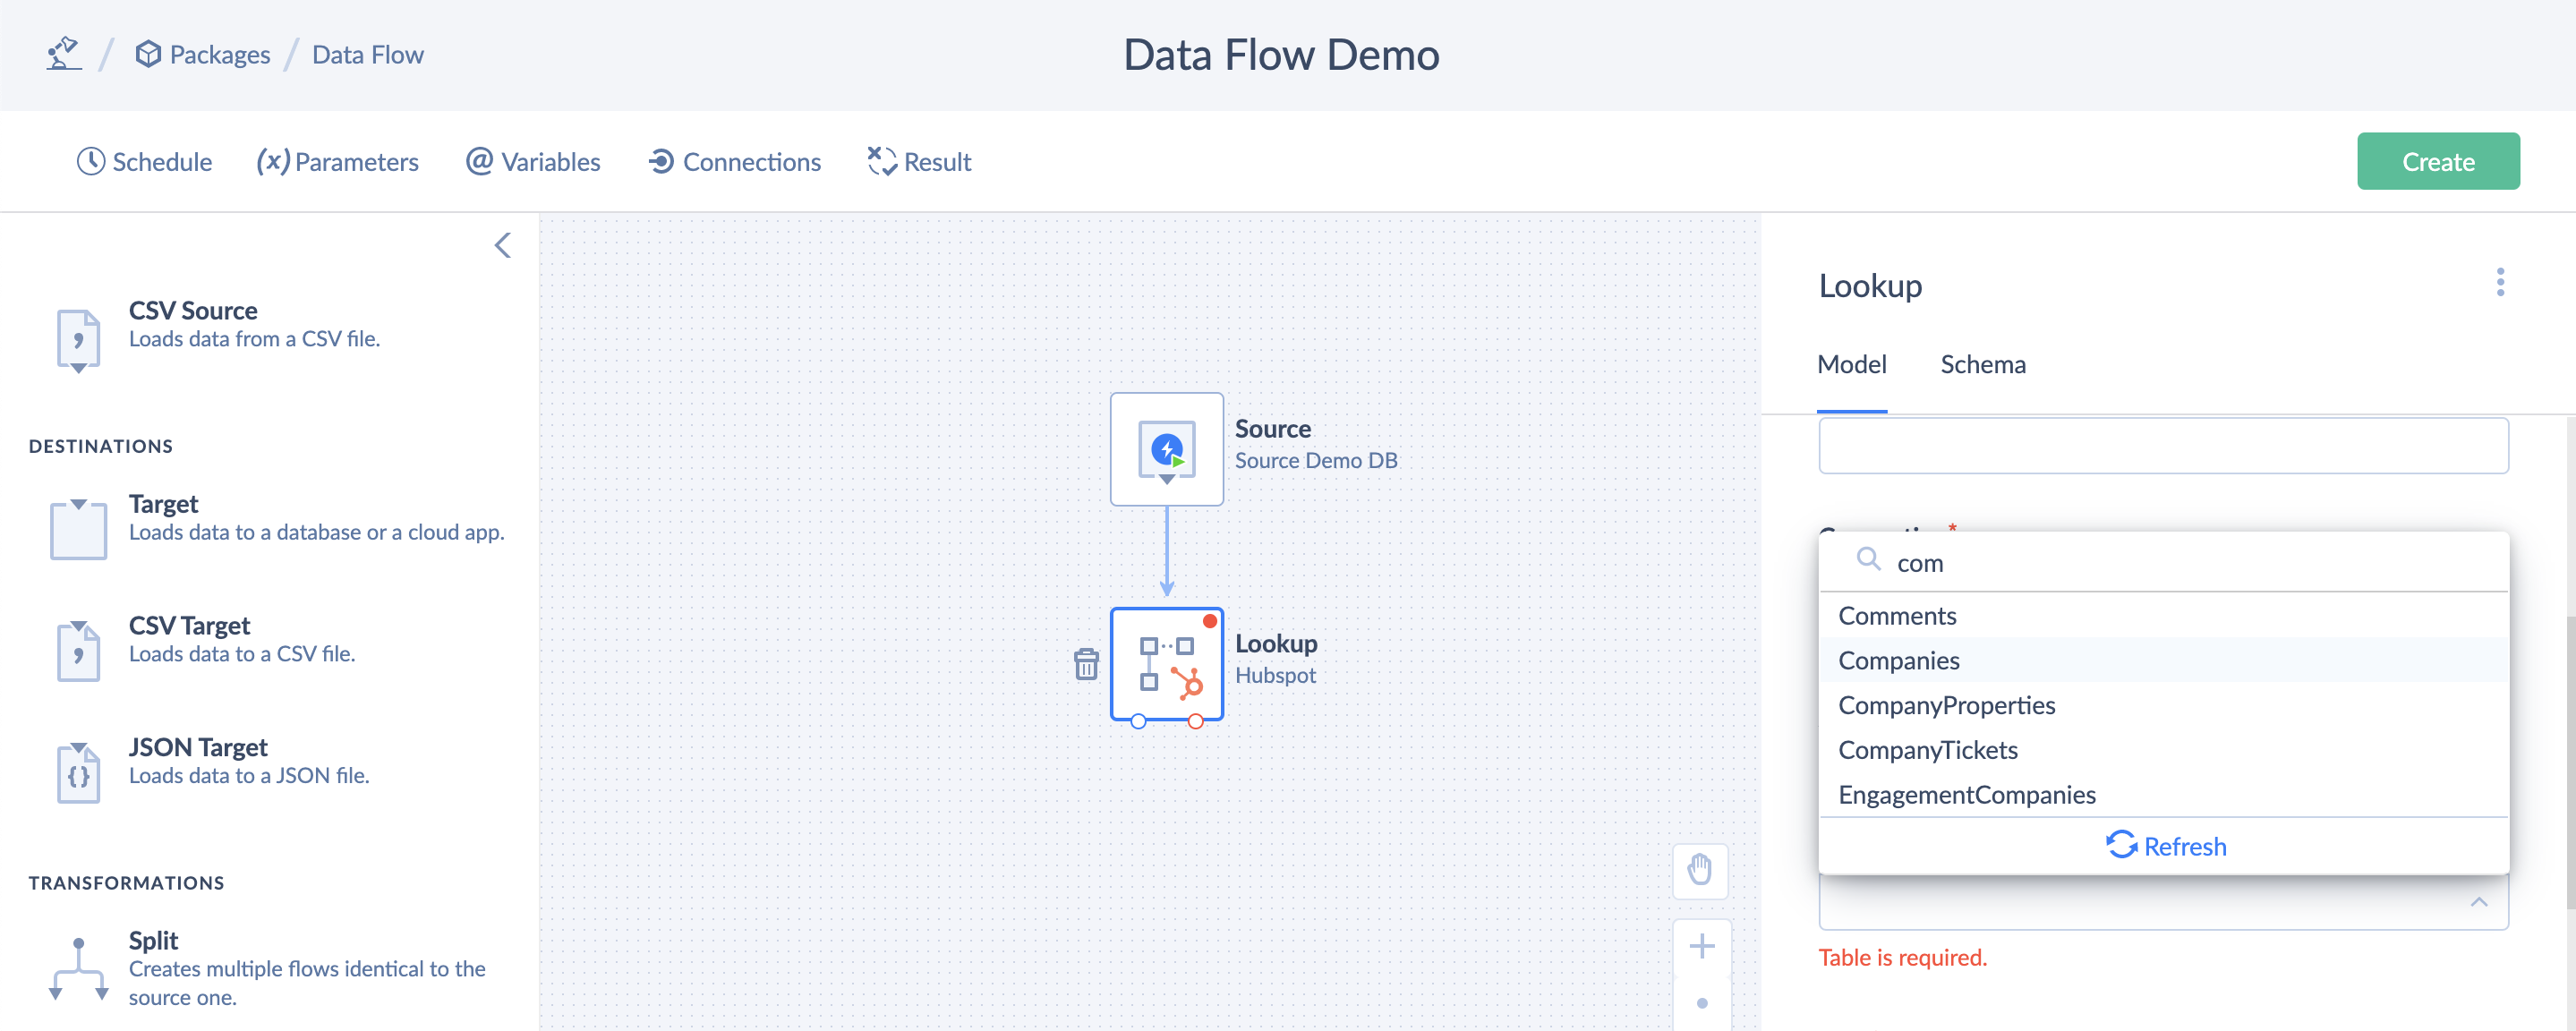Click the Split transformation icon
The height and width of the screenshot is (1031, 2576).
tap(75, 968)
